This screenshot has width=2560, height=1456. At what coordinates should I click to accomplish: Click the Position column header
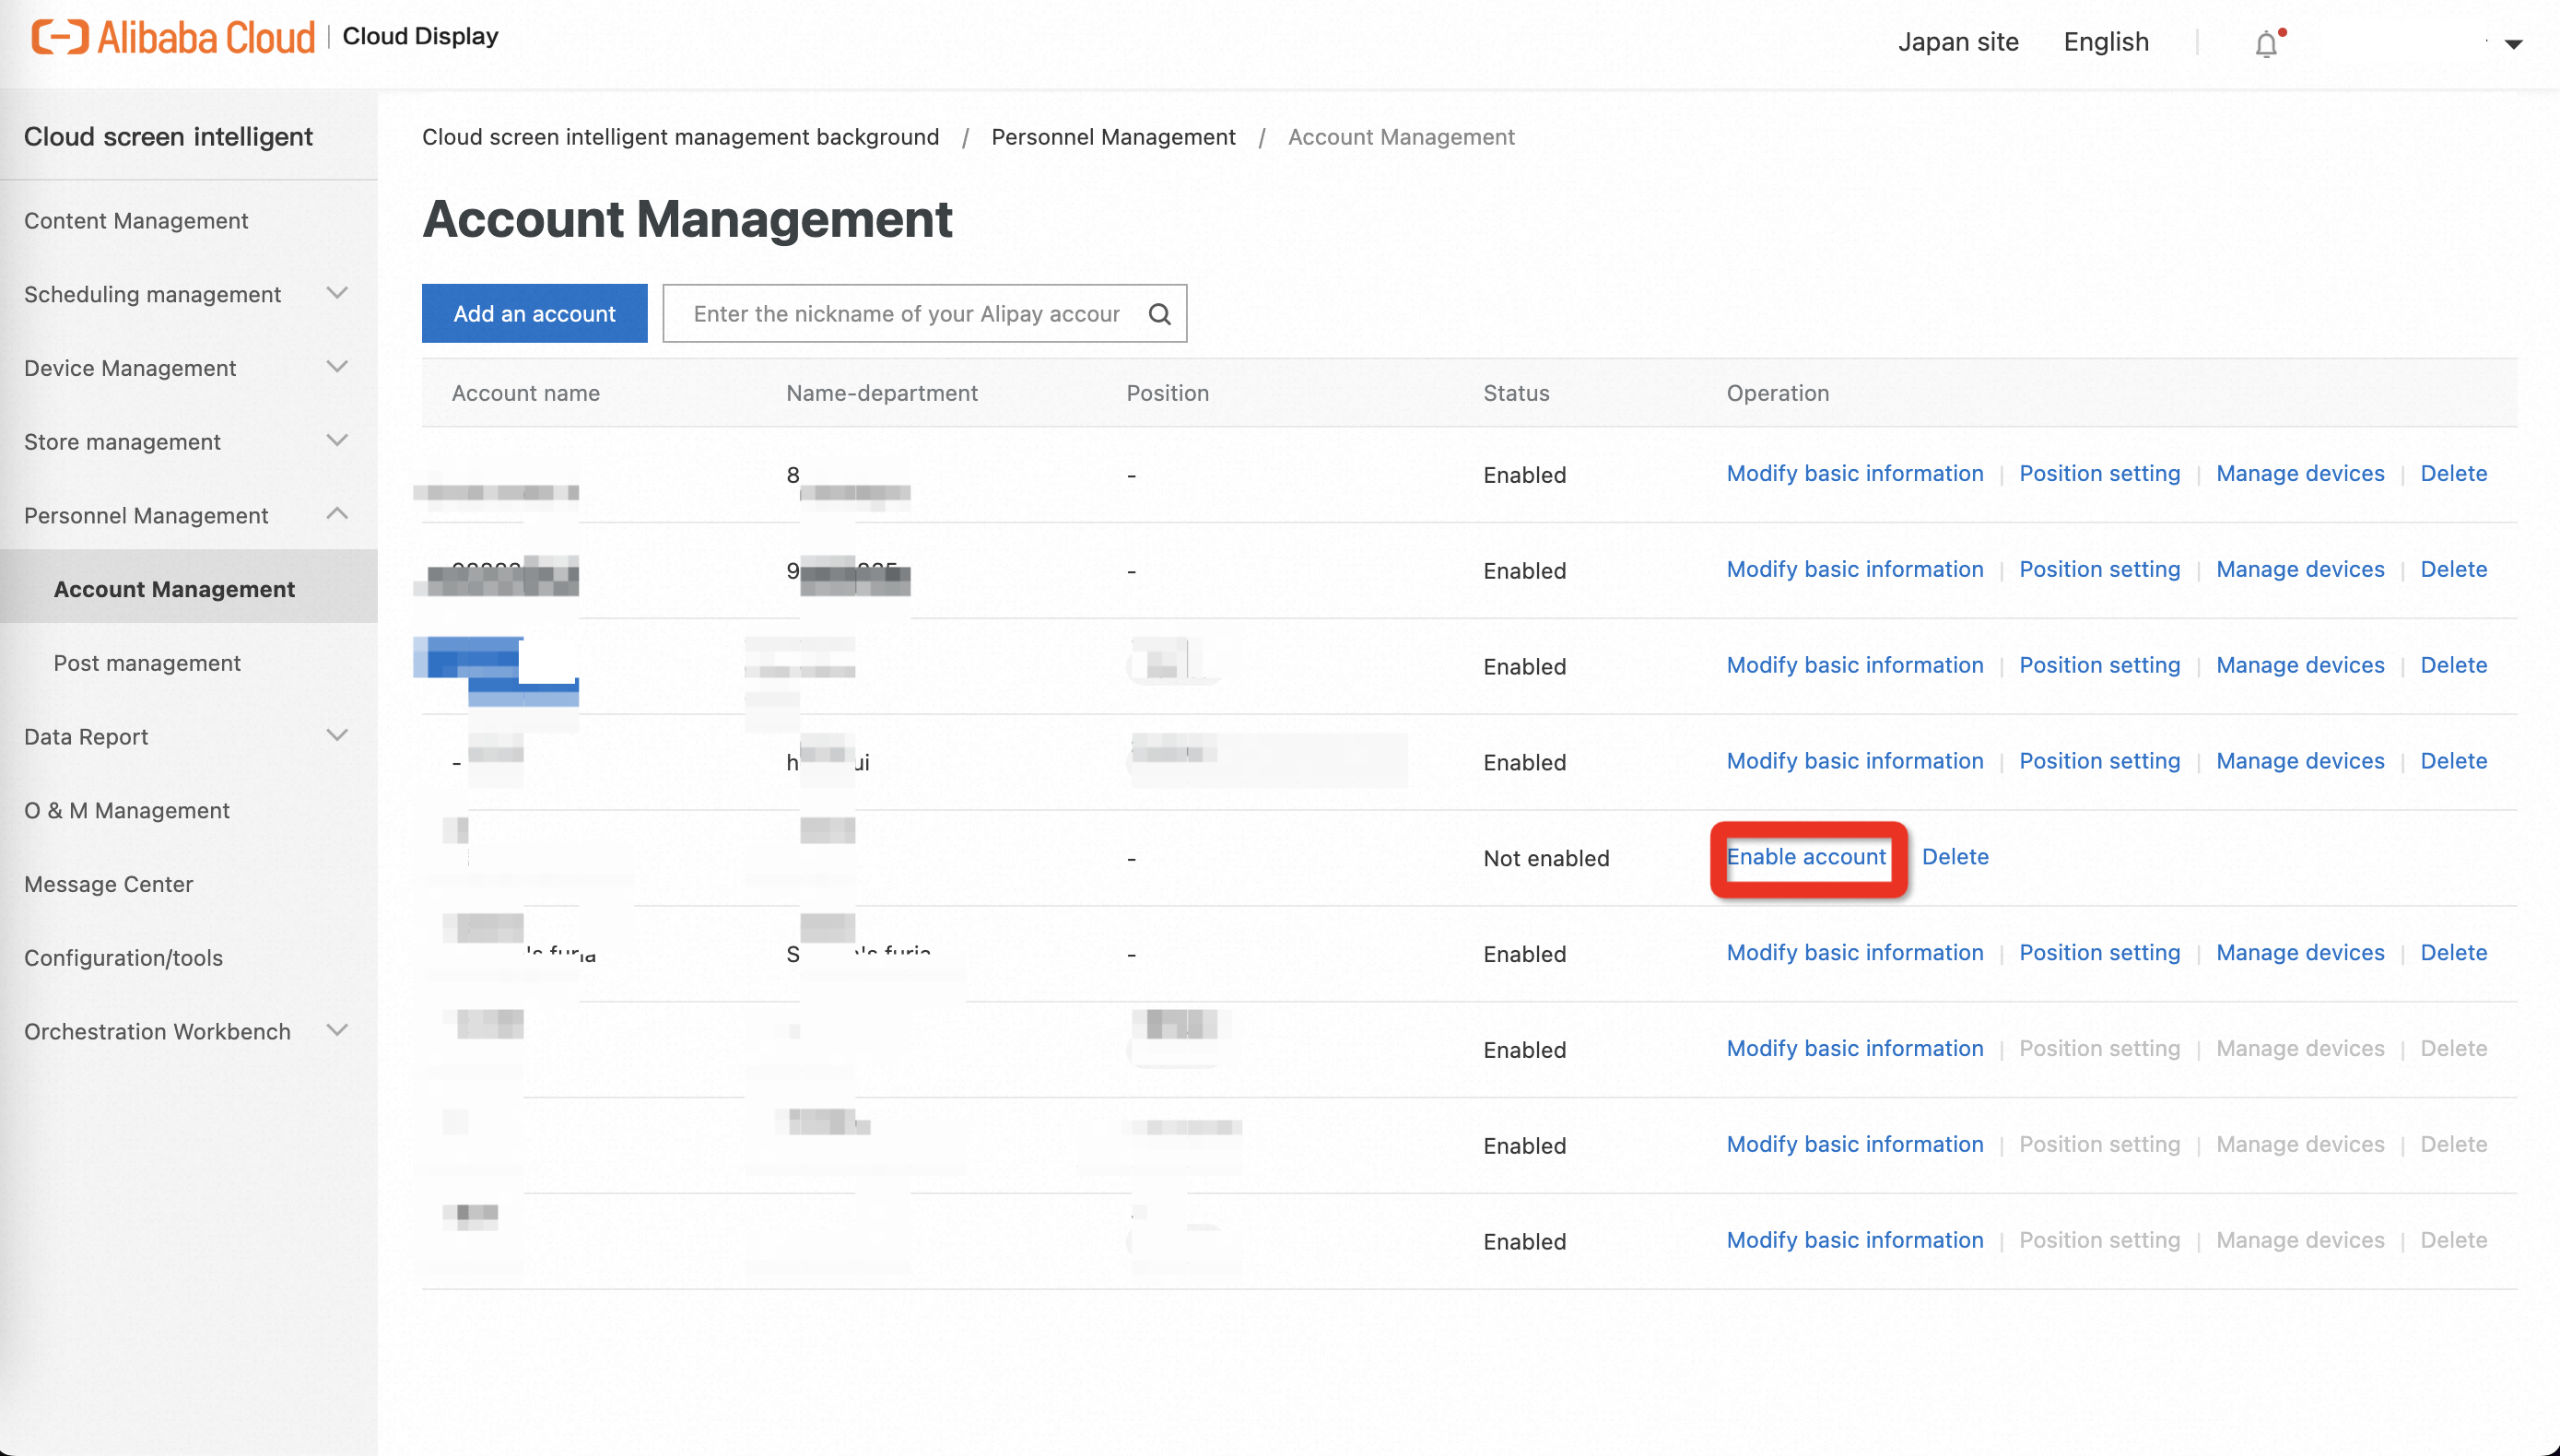[x=1167, y=393]
